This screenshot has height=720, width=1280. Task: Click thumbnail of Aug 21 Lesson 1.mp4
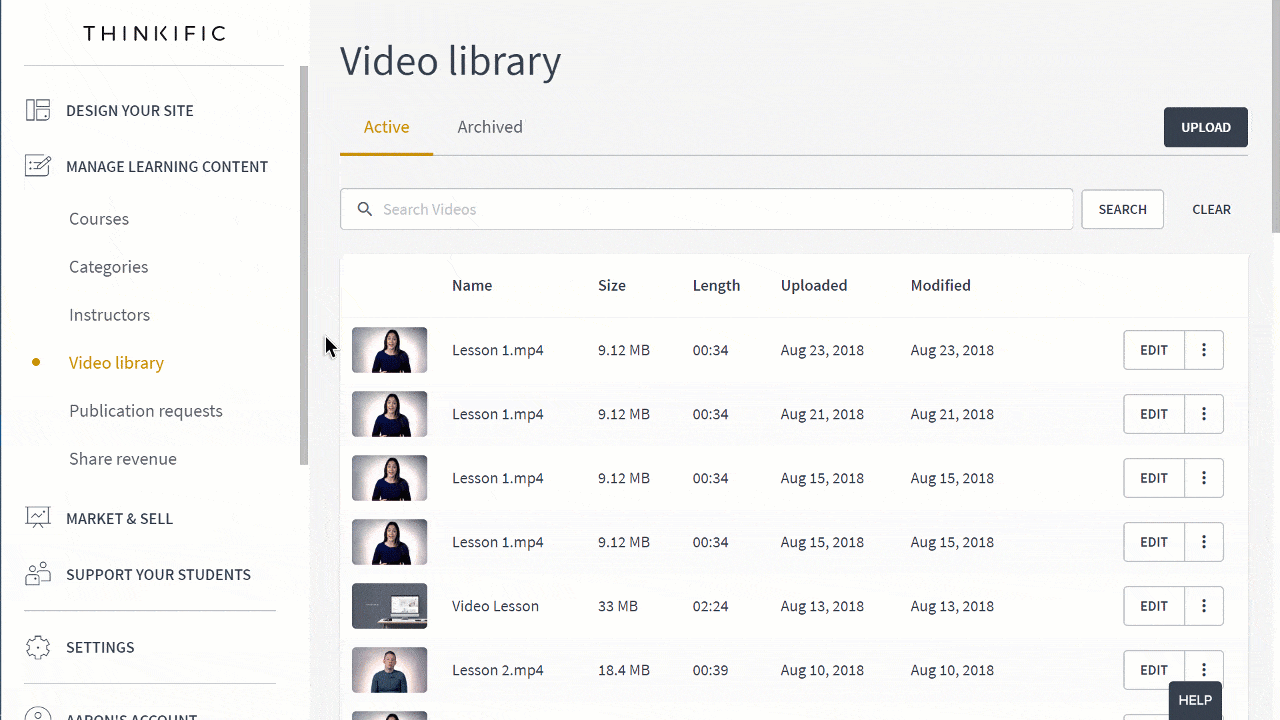pyautogui.click(x=389, y=414)
